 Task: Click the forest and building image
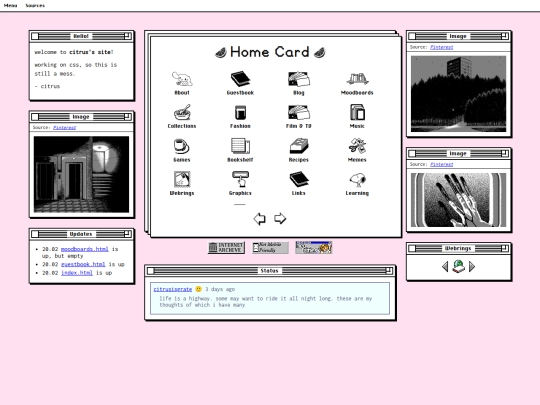(458, 94)
